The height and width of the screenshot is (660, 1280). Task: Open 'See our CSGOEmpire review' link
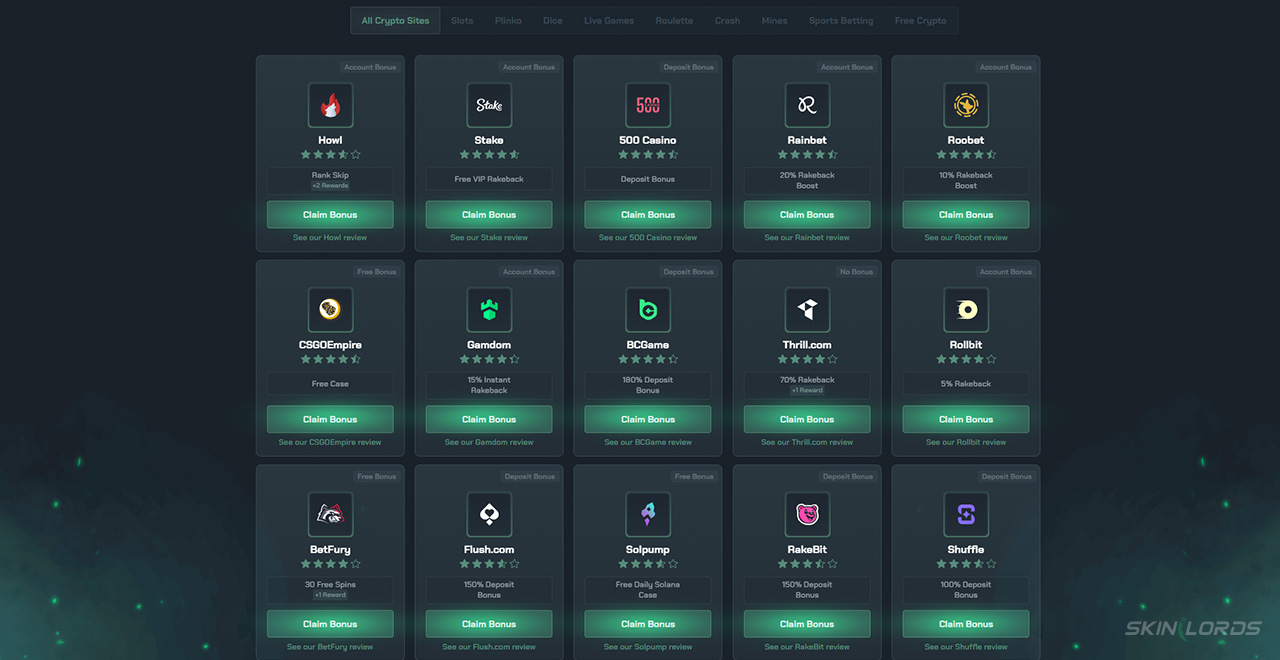click(330, 442)
